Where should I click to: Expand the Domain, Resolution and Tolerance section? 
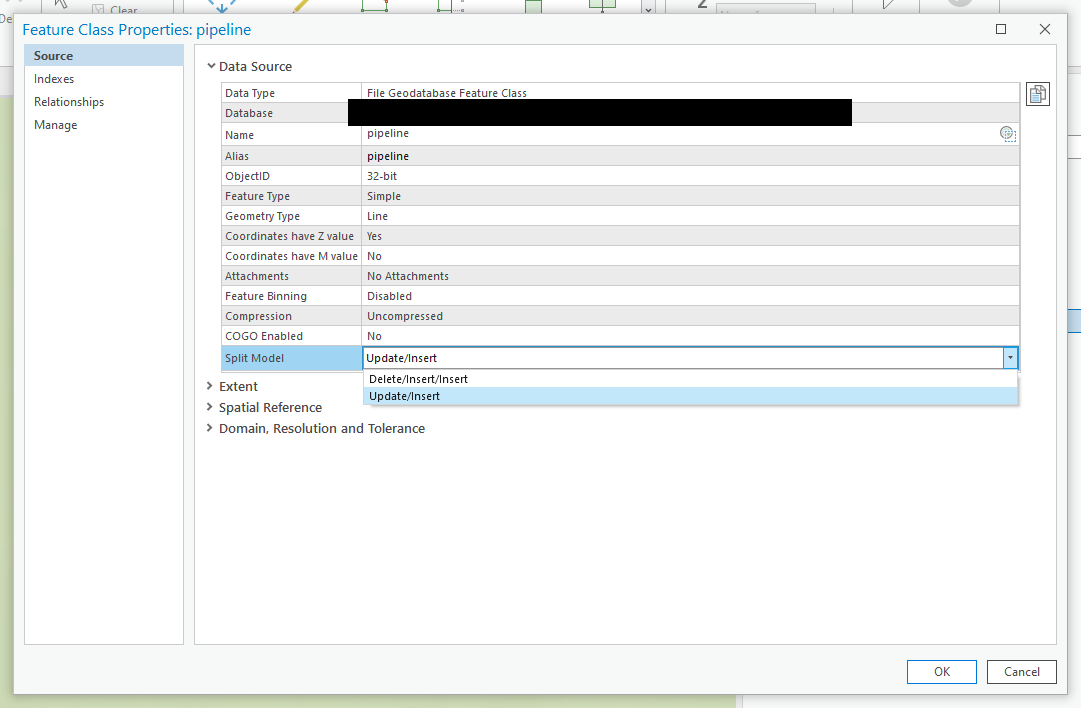click(x=210, y=428)
